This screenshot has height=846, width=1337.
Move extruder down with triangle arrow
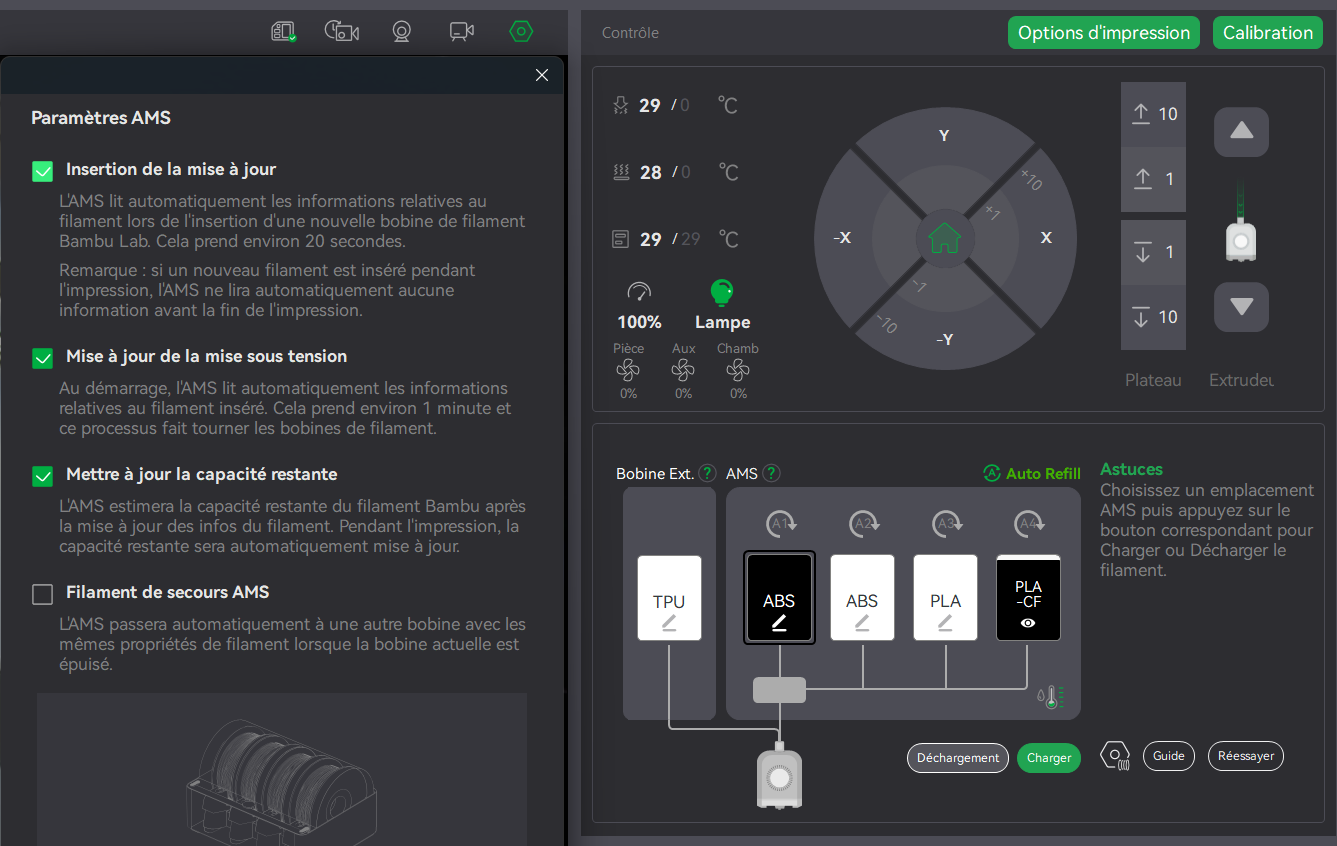[x=1241, y=307]
